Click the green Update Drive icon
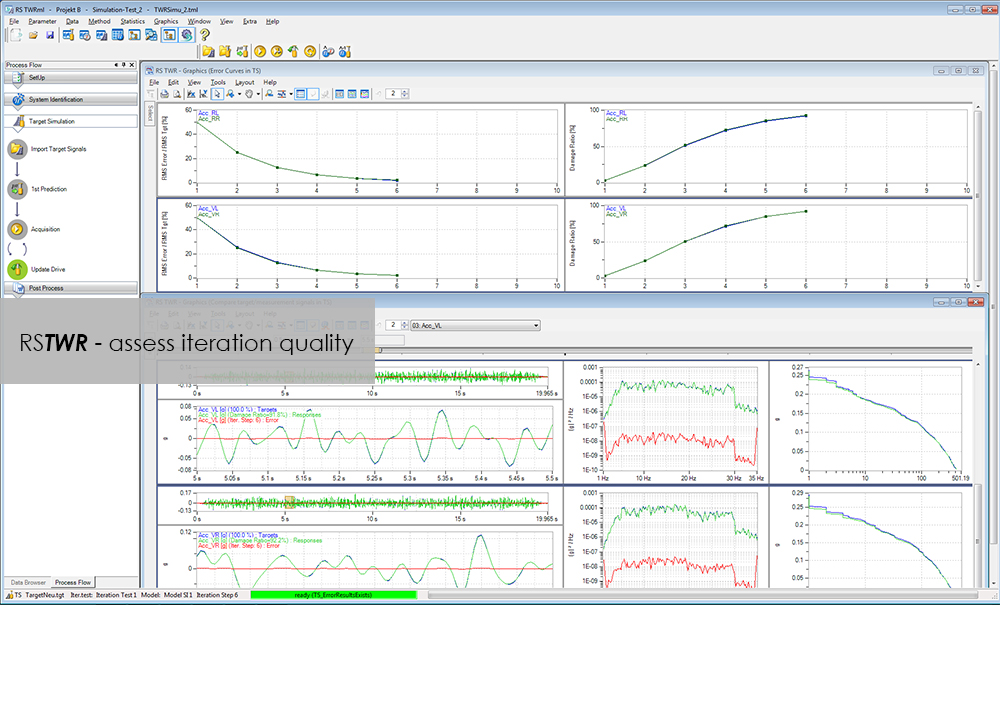Viewport: 1000px width, 709px height. [16, 269]
